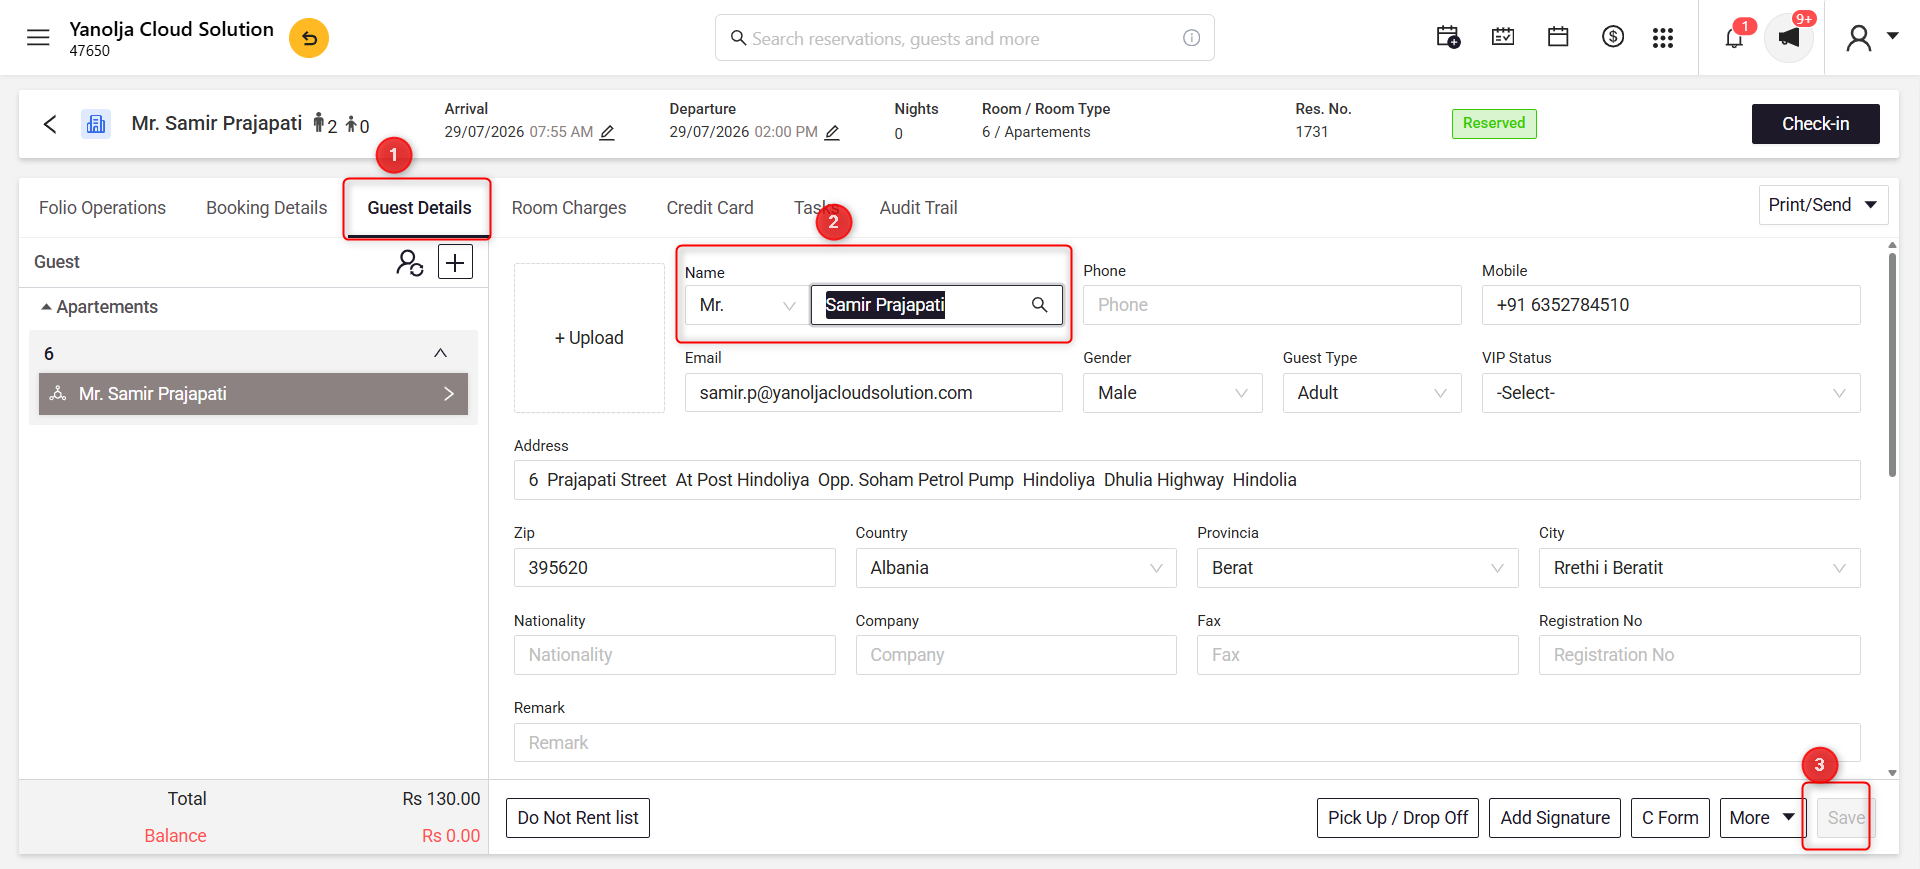Viewport: 1920px width, 869px height.
Task: Click Pick Up / Drop Off button
Action: point(1398,818)
